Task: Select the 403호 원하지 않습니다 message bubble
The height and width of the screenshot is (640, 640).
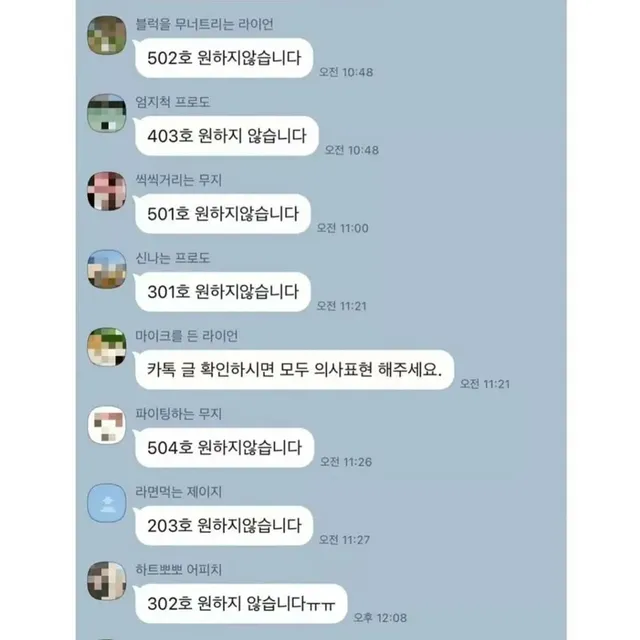Action: (227, 136)
